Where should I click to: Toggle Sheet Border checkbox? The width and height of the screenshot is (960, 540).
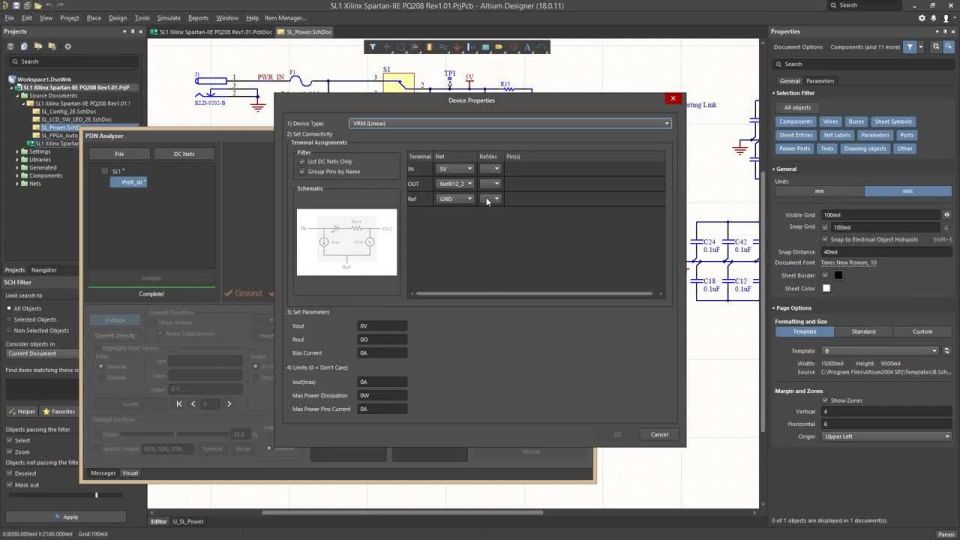825,276
